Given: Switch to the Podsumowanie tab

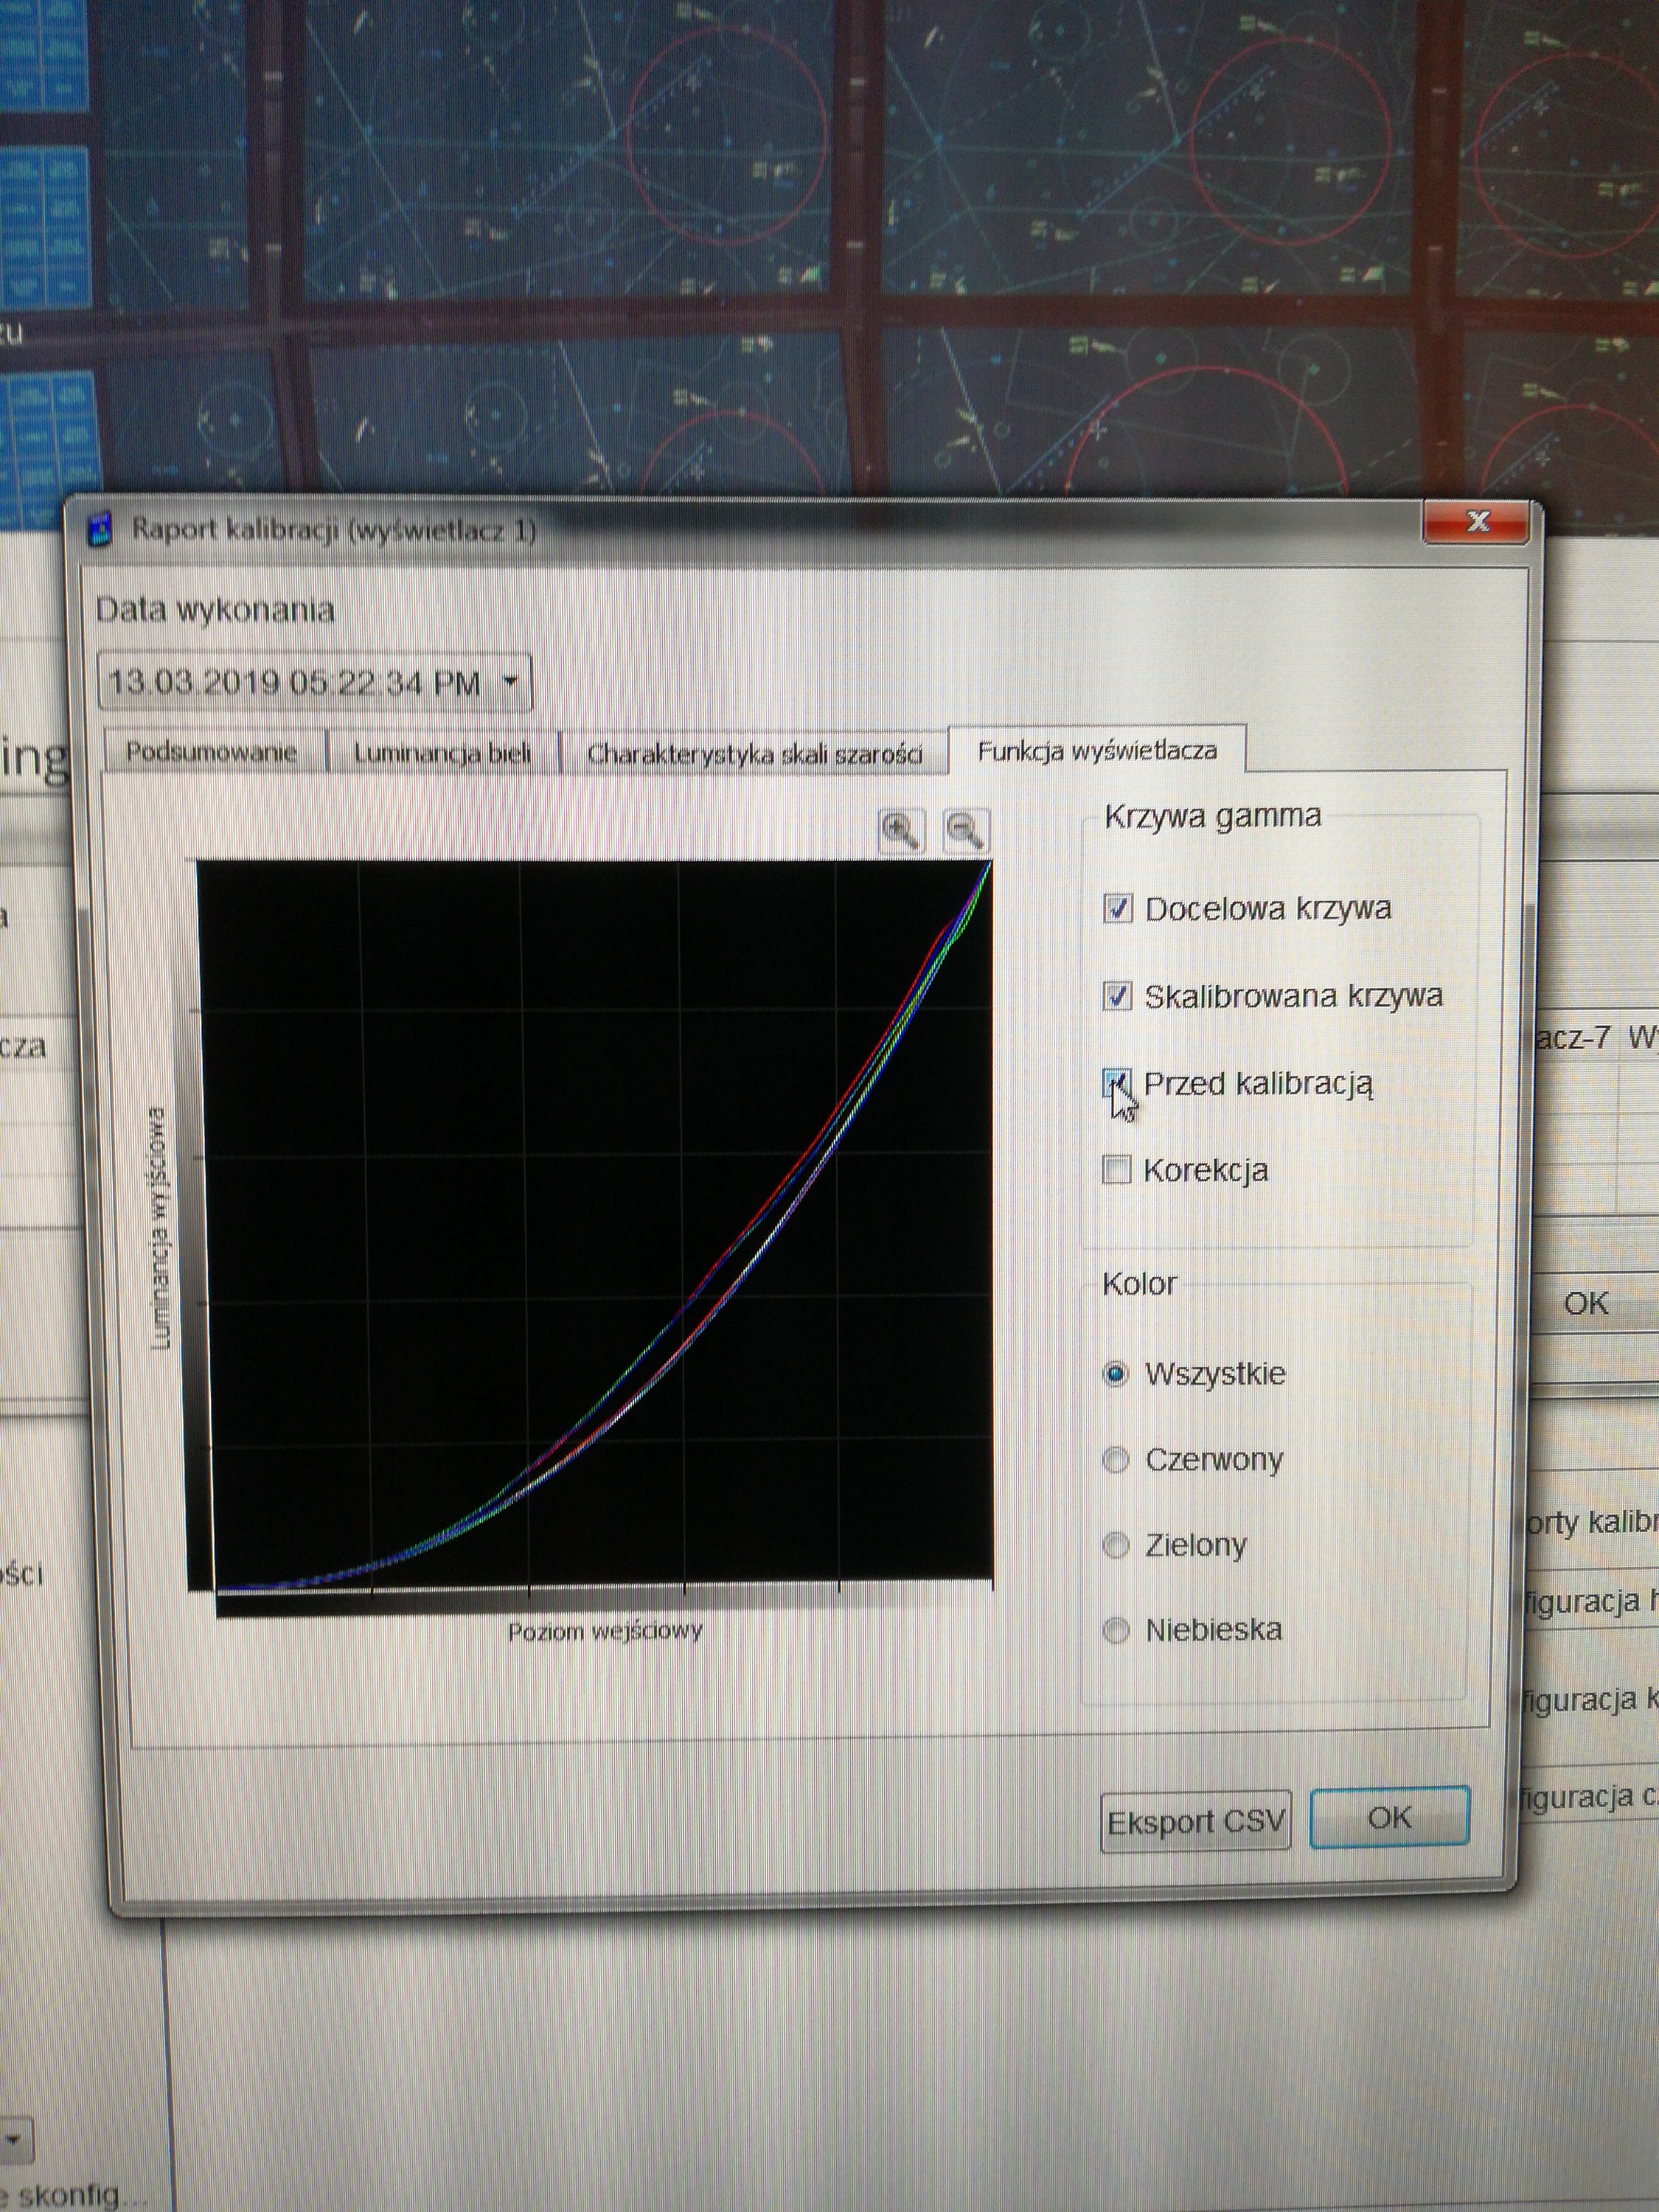Looking at the screenshot, I should click(212, 752).
